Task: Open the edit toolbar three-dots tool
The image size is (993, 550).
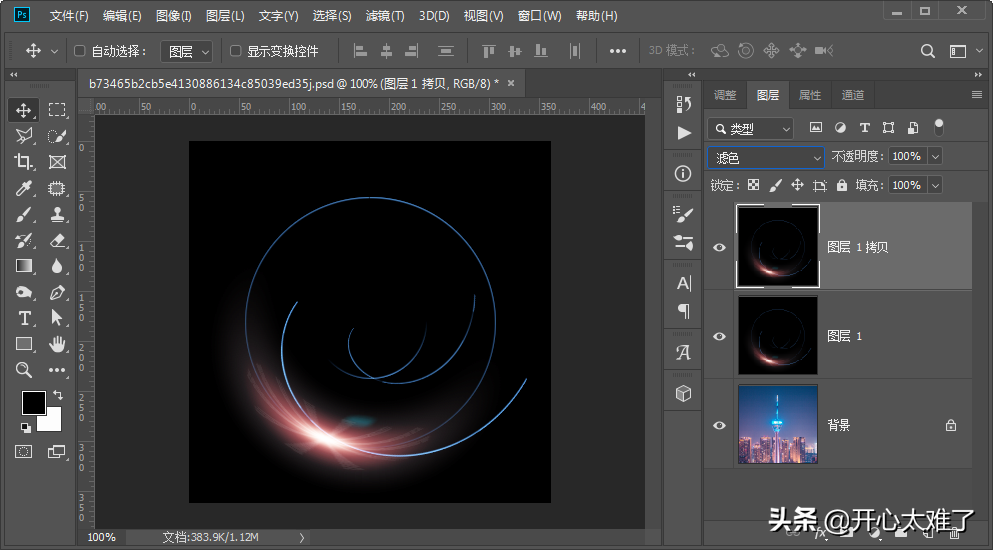Action: pyautogui.click(x=57, y=370)
